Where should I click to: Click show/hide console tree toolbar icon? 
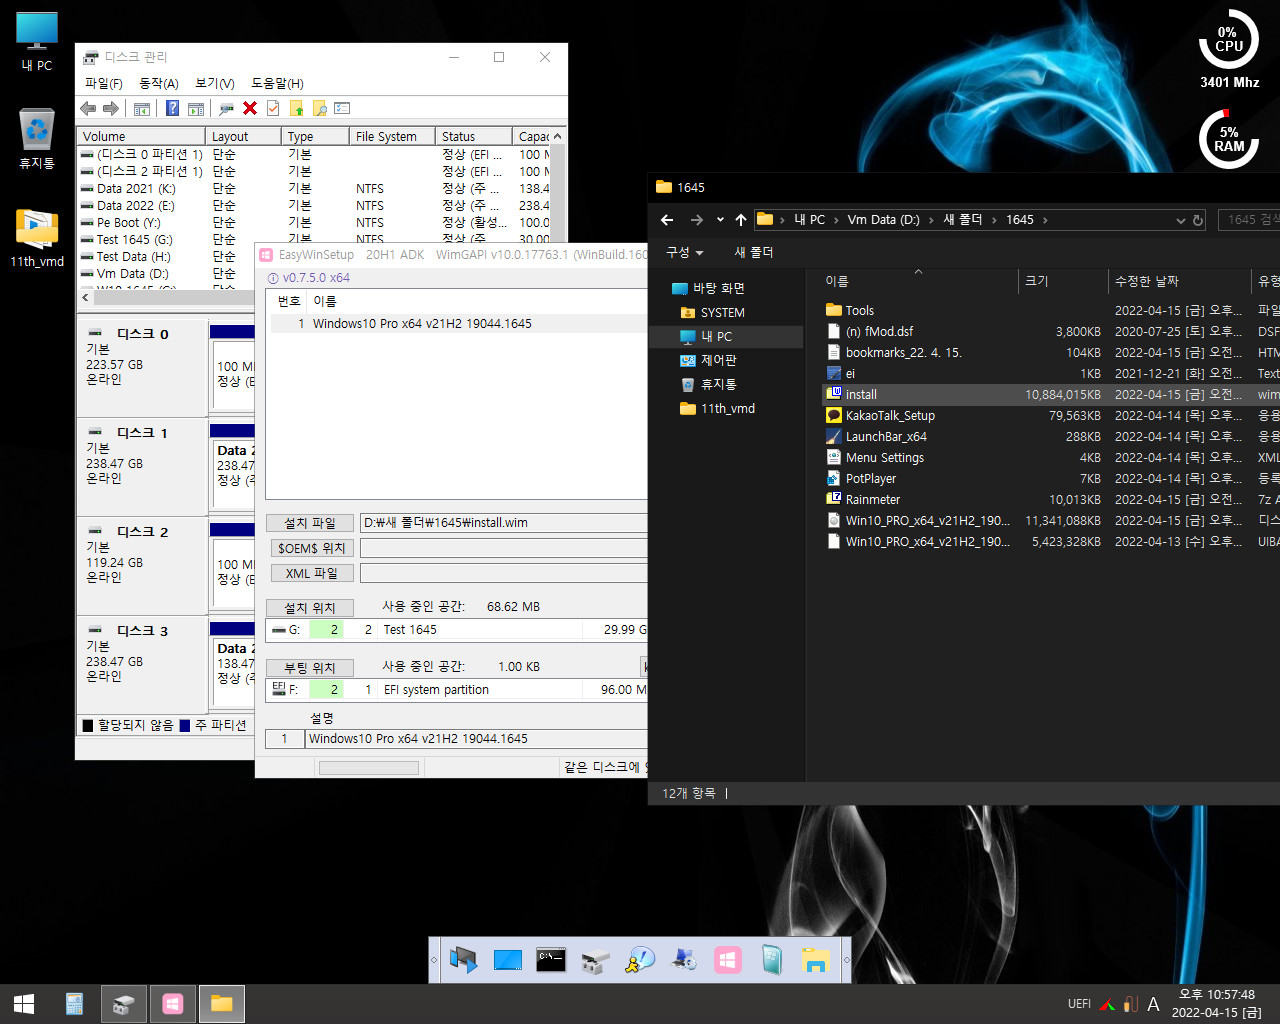point(142,108)
